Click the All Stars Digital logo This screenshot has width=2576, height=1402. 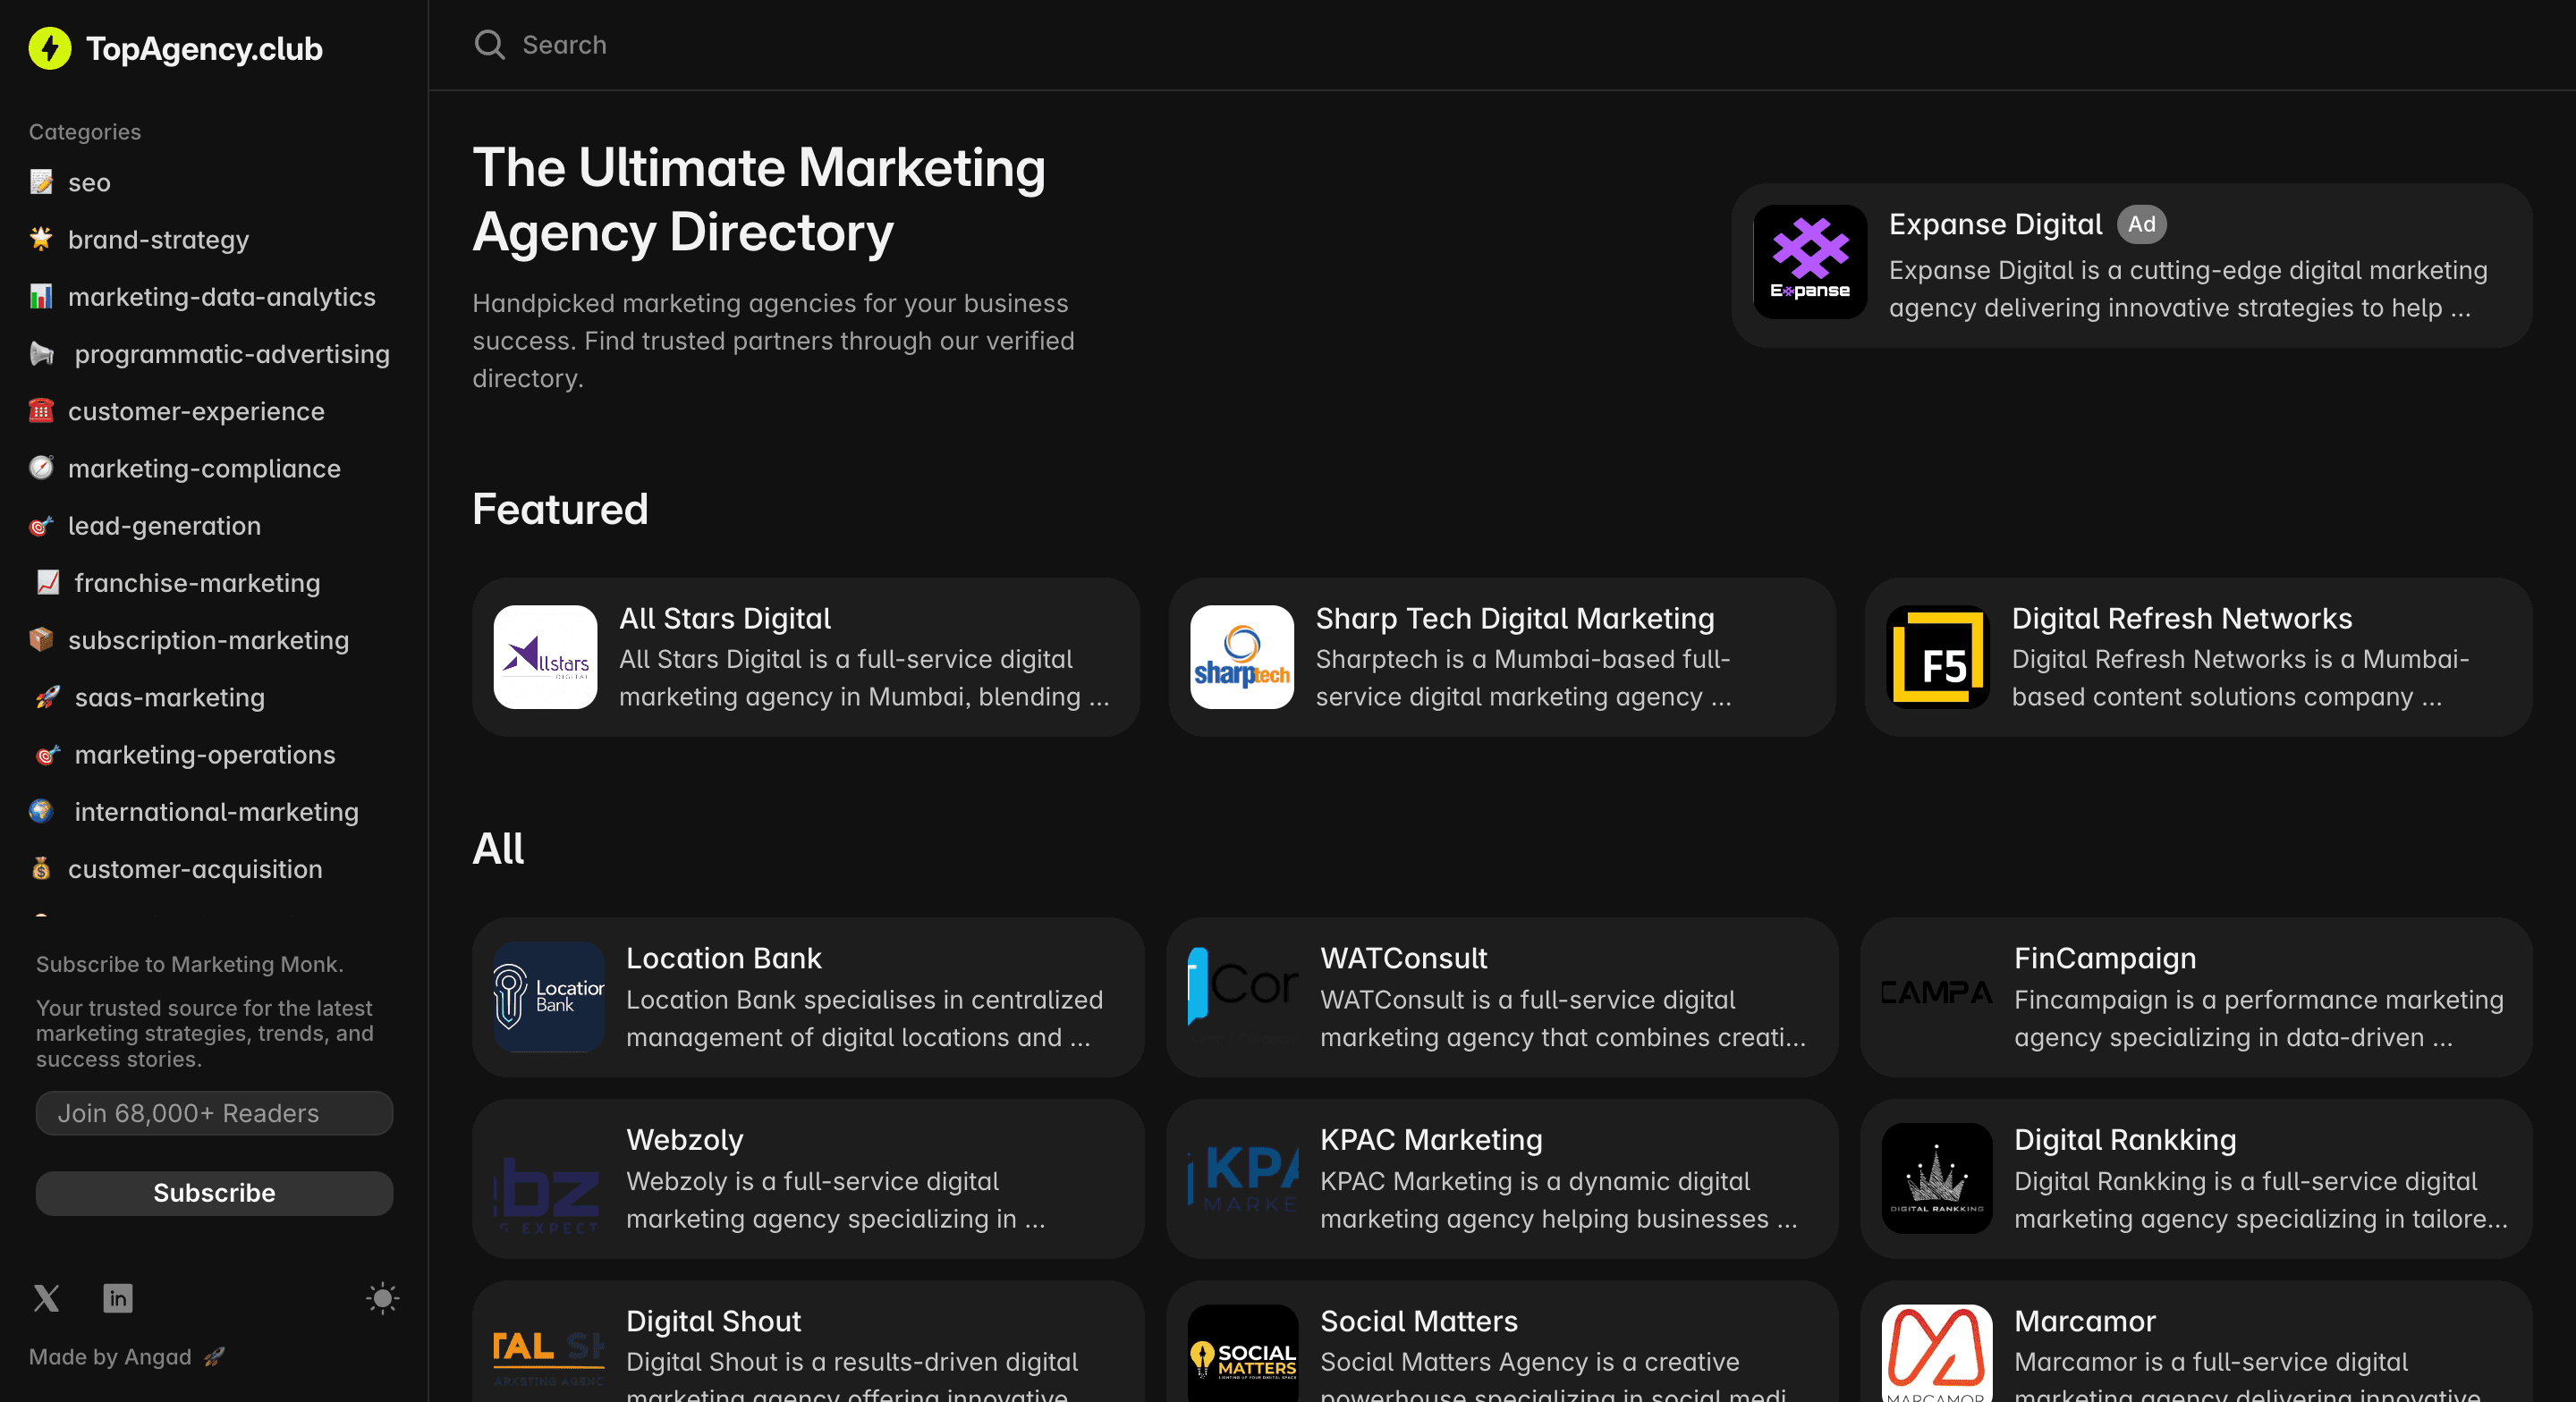click(x=545, y=657)
